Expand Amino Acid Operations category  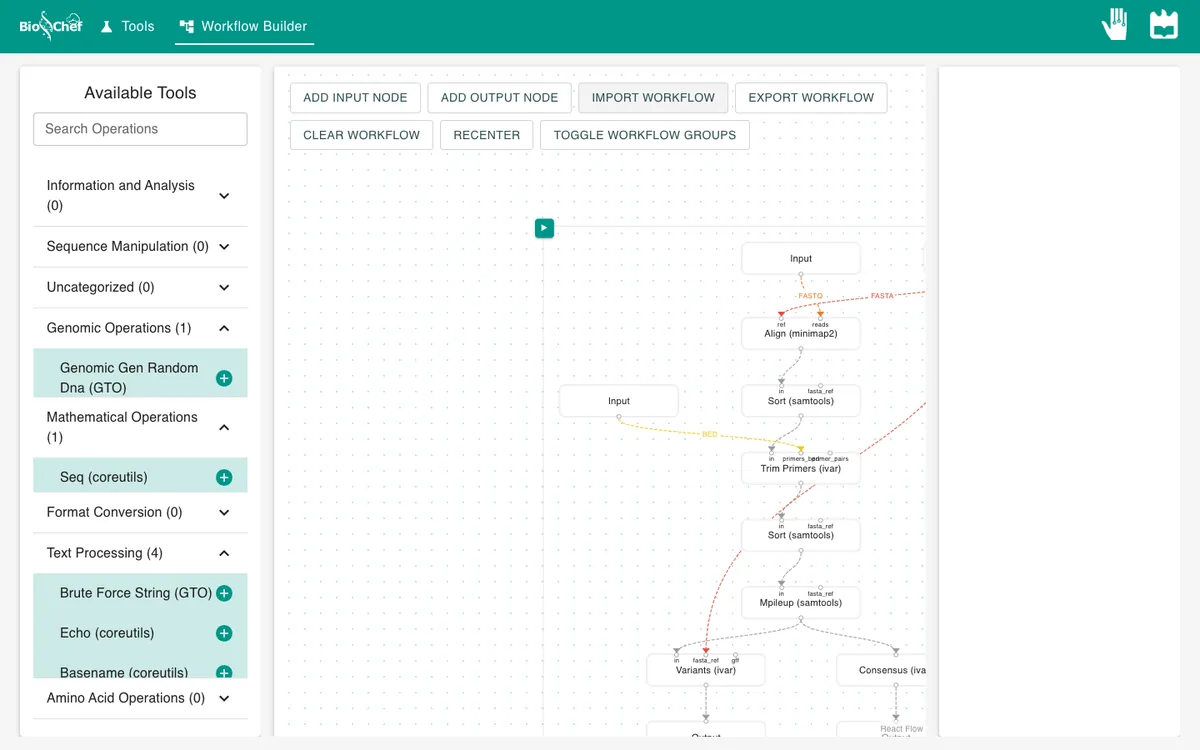point(140,698)
